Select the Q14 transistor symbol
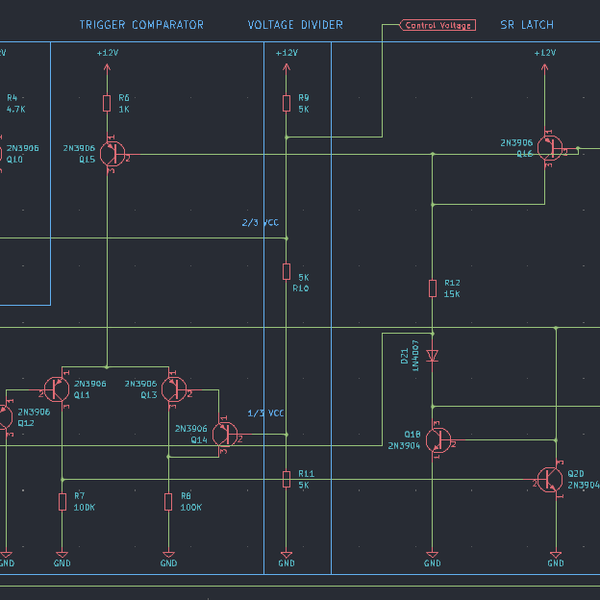 click(225, 435)
